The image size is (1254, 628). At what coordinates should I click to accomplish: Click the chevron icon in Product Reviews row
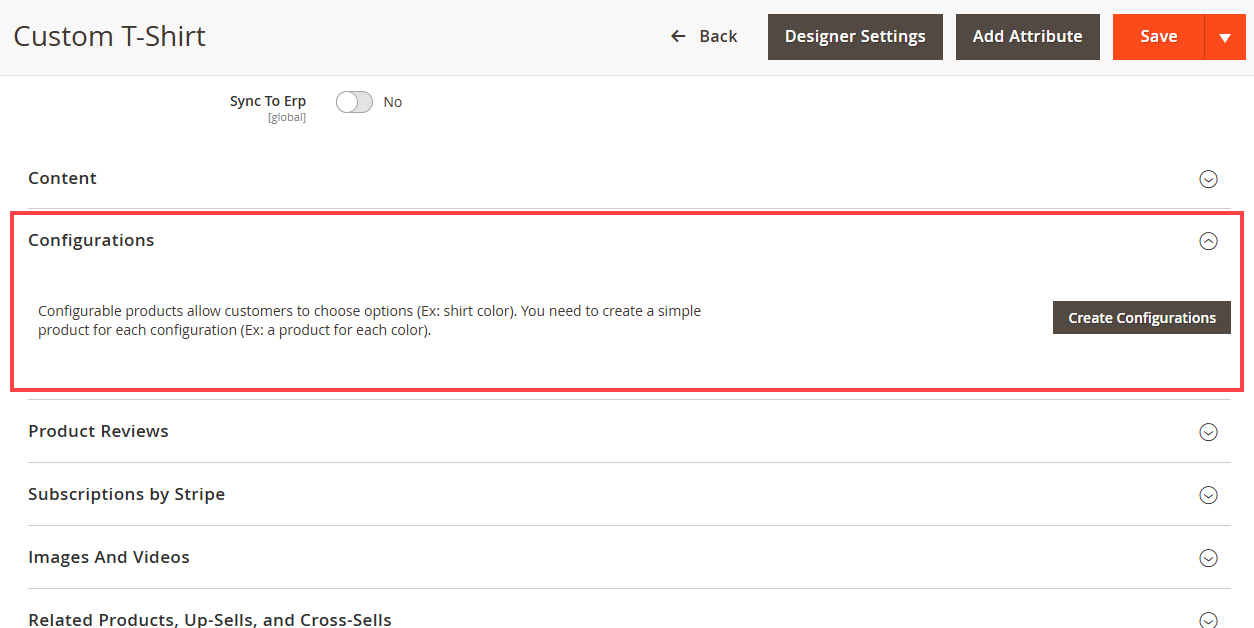[x=1208, y=432]
